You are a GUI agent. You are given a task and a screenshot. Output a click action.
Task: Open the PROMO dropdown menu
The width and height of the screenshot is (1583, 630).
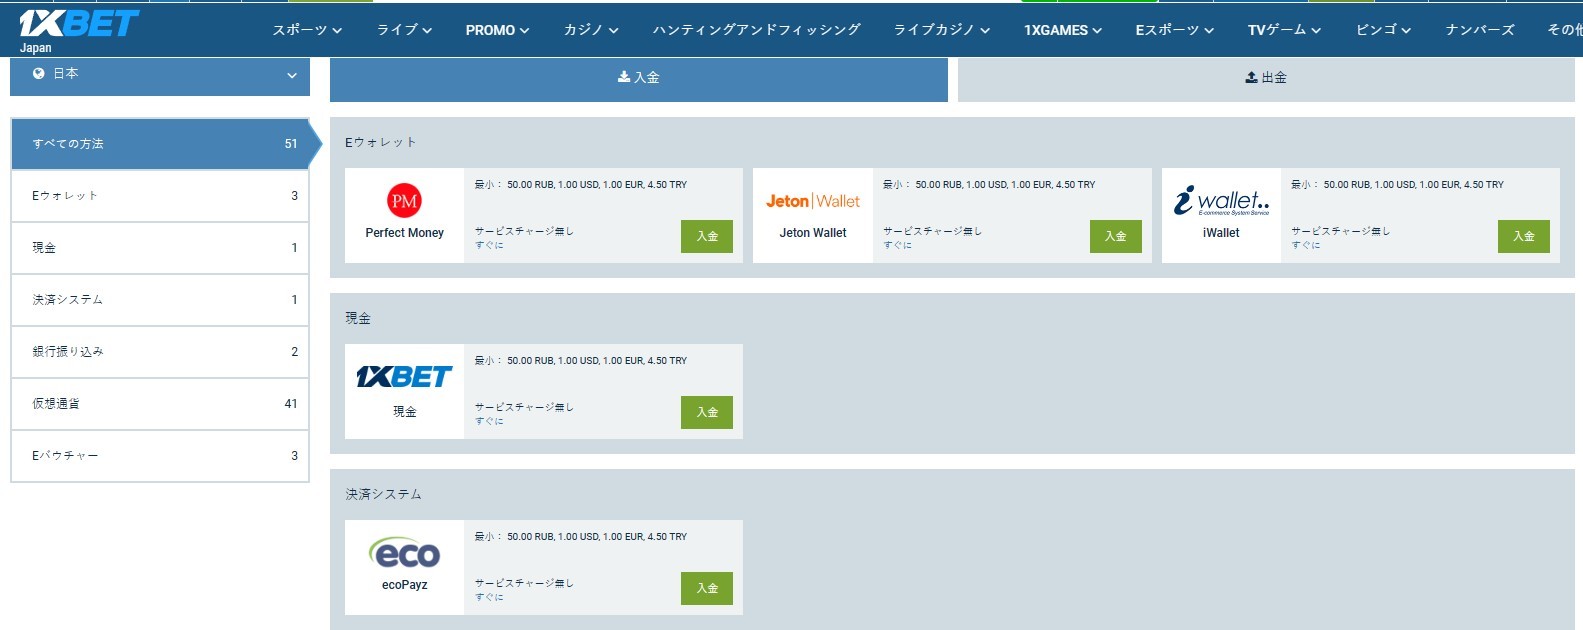point(497,30)
